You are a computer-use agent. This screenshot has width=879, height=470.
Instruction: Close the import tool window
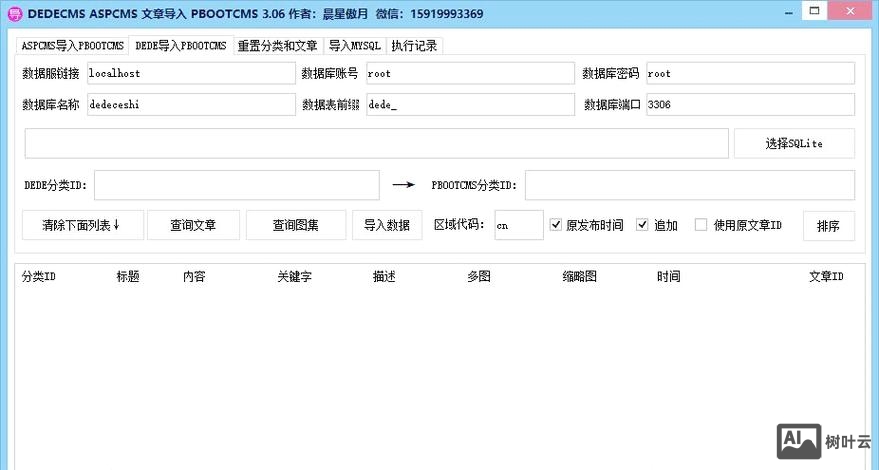pyautogui.click(x=851, y=11)
